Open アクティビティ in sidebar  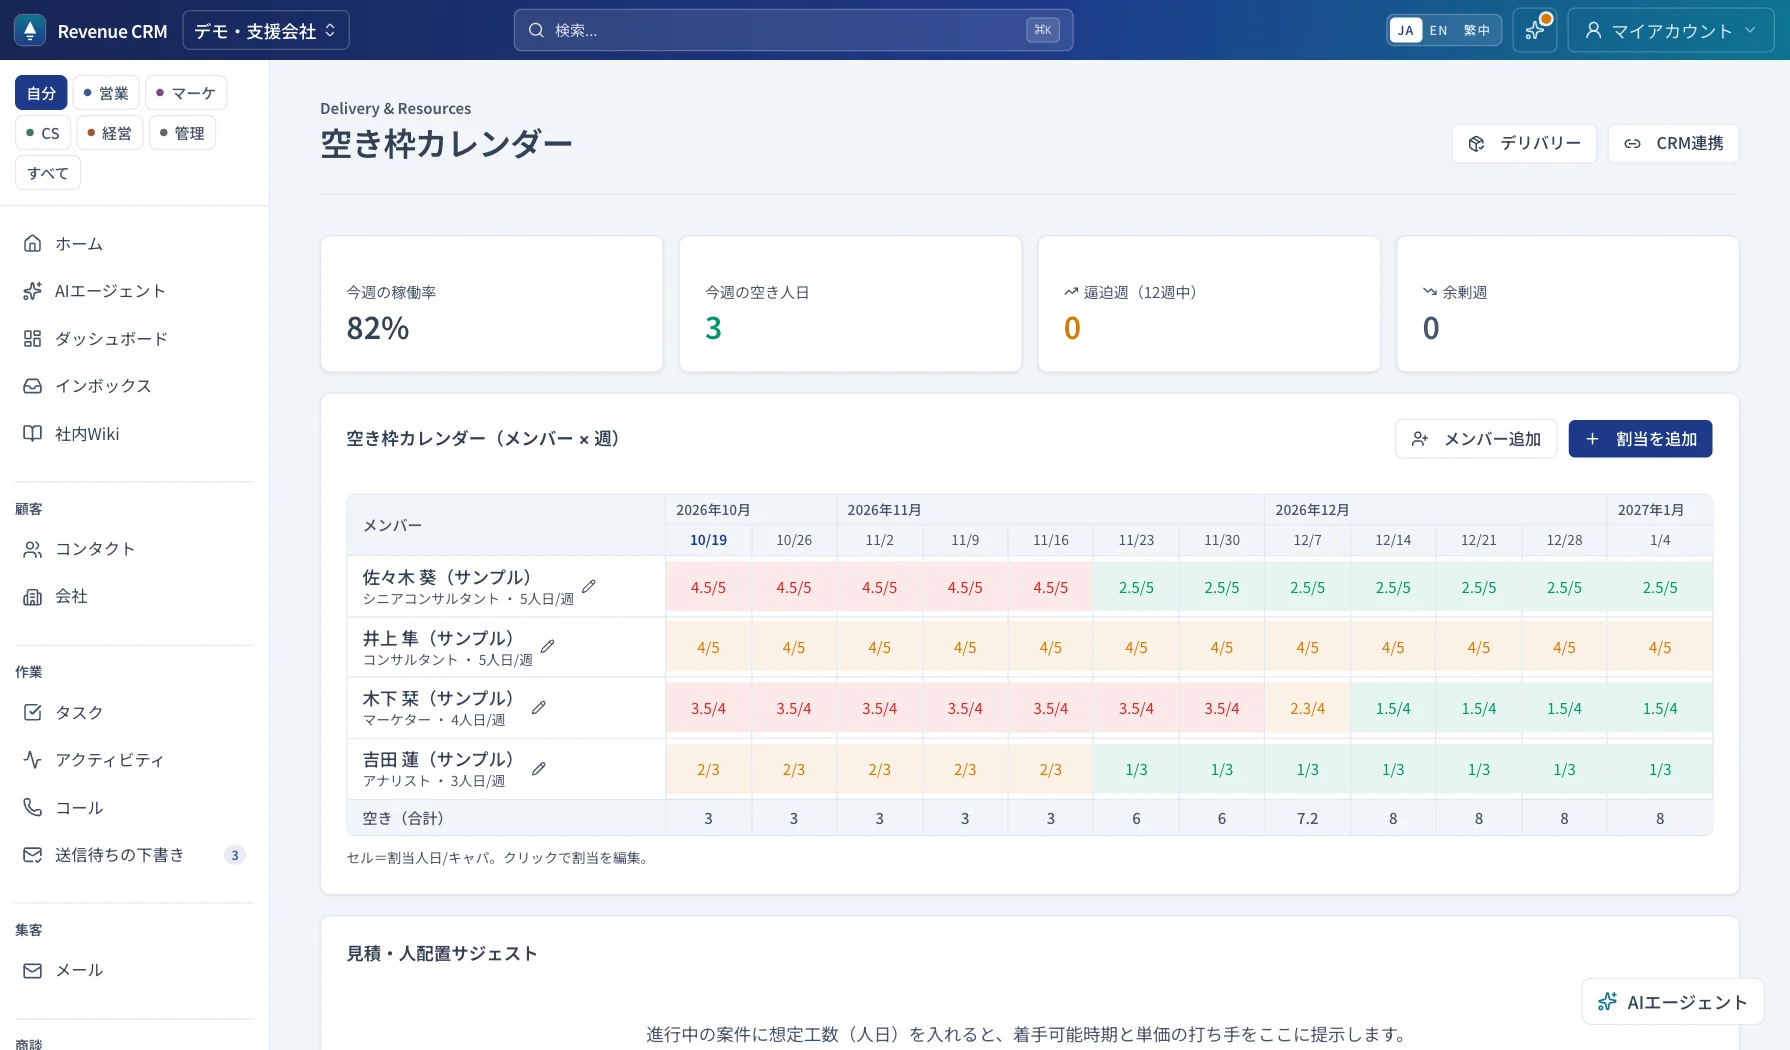point(134,760)
